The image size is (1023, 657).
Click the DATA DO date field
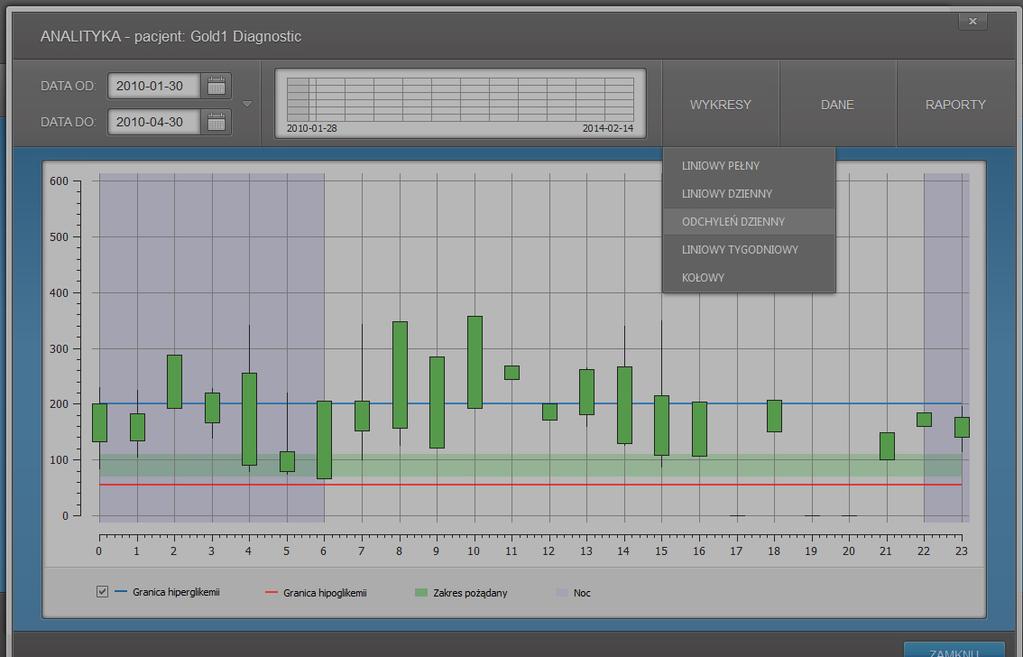pyautogui.click(x=154, y=122)
